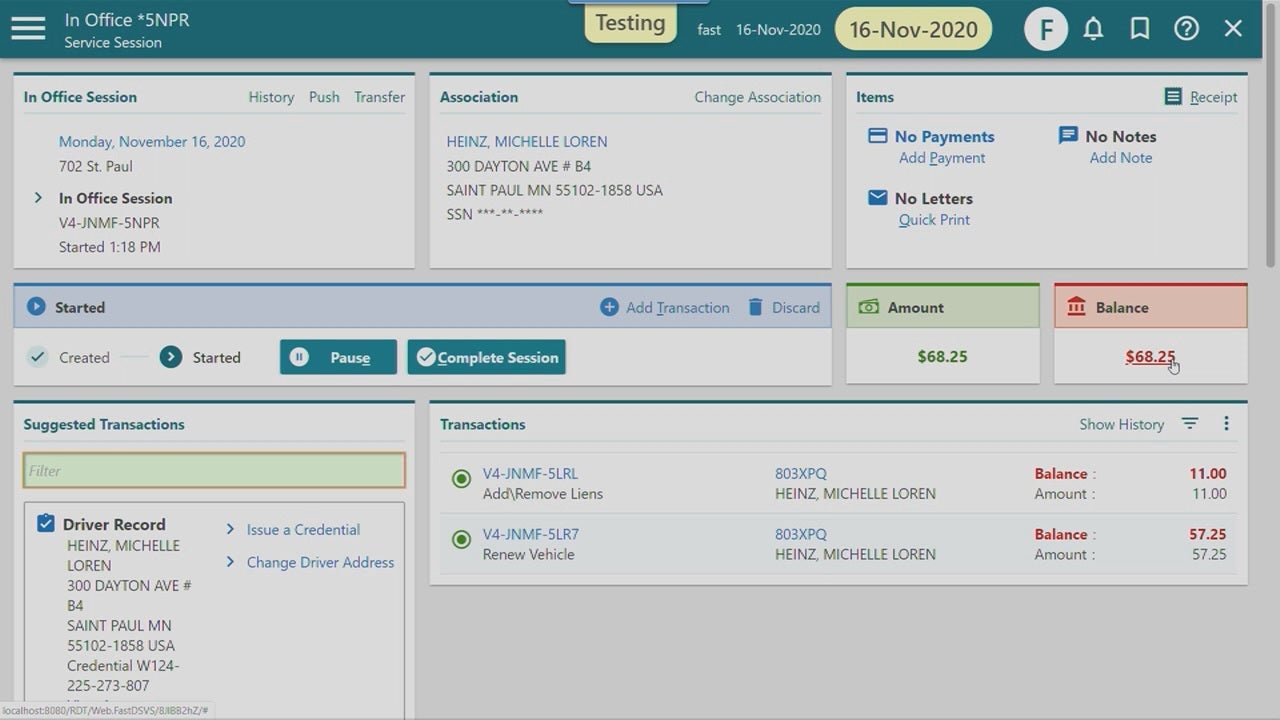The width and height of the screenshot is (1280, 720).
Task: Click the user avatar F icon
Action: click(1046, 30)
